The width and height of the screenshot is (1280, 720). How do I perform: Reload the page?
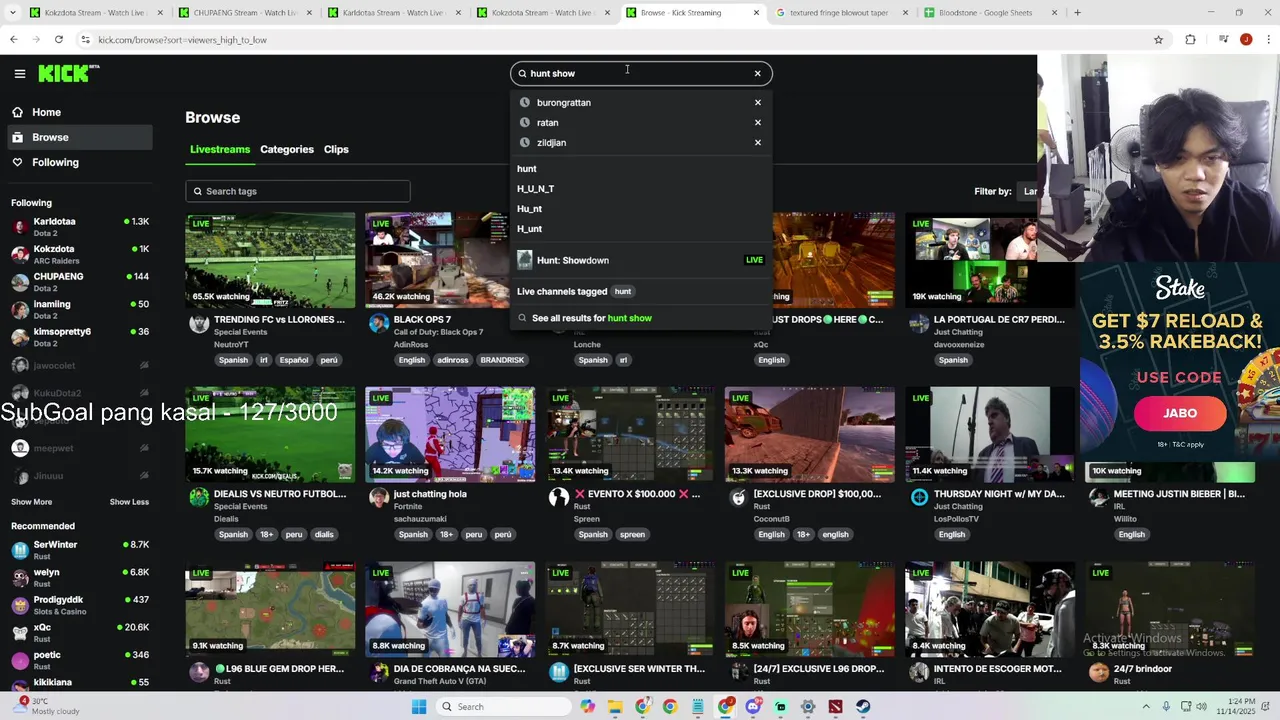(59, 39)
